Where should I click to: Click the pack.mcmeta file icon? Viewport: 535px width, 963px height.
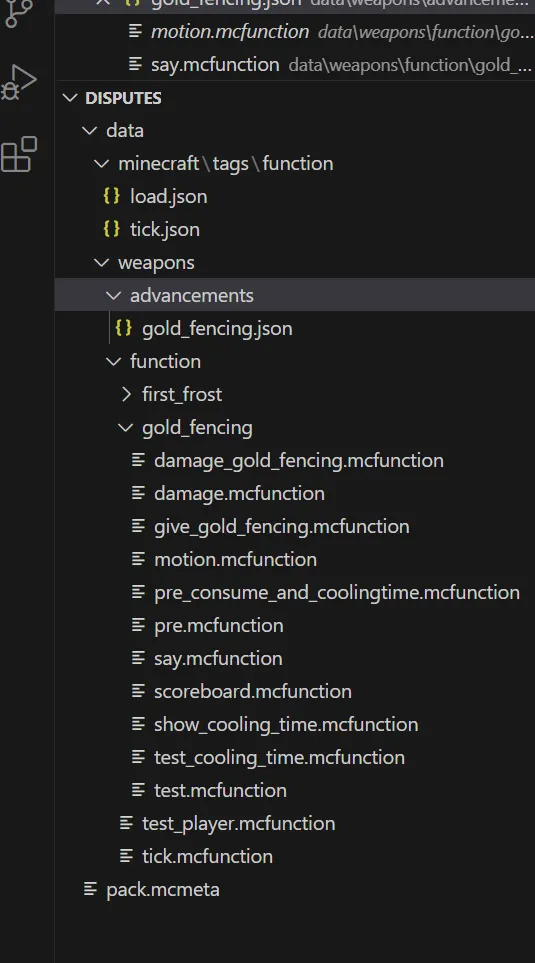click(x=90, y=889)
